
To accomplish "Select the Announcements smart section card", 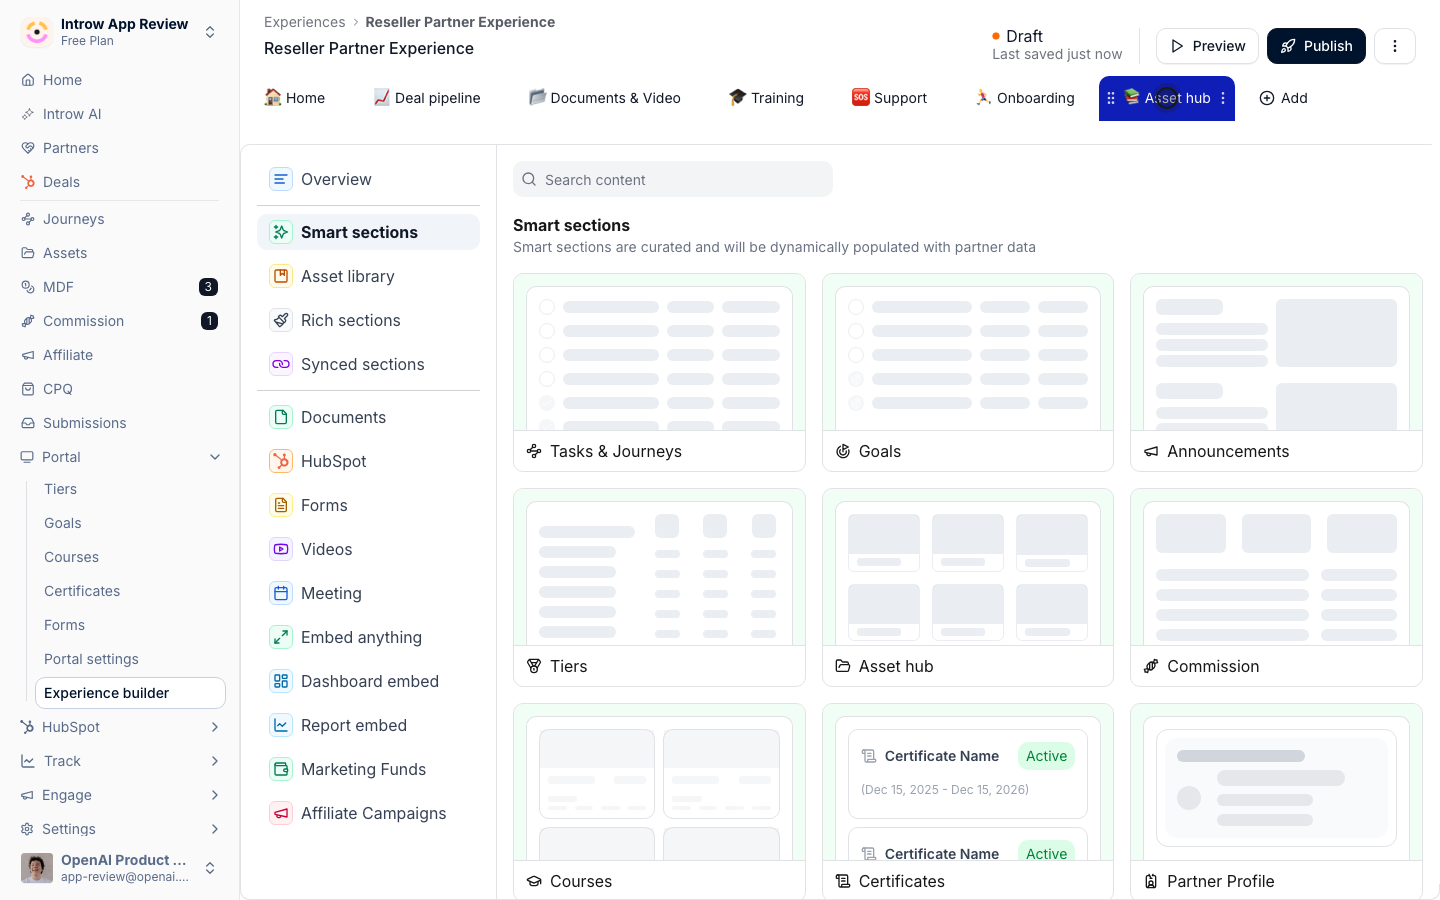I will pos(1276,372).
